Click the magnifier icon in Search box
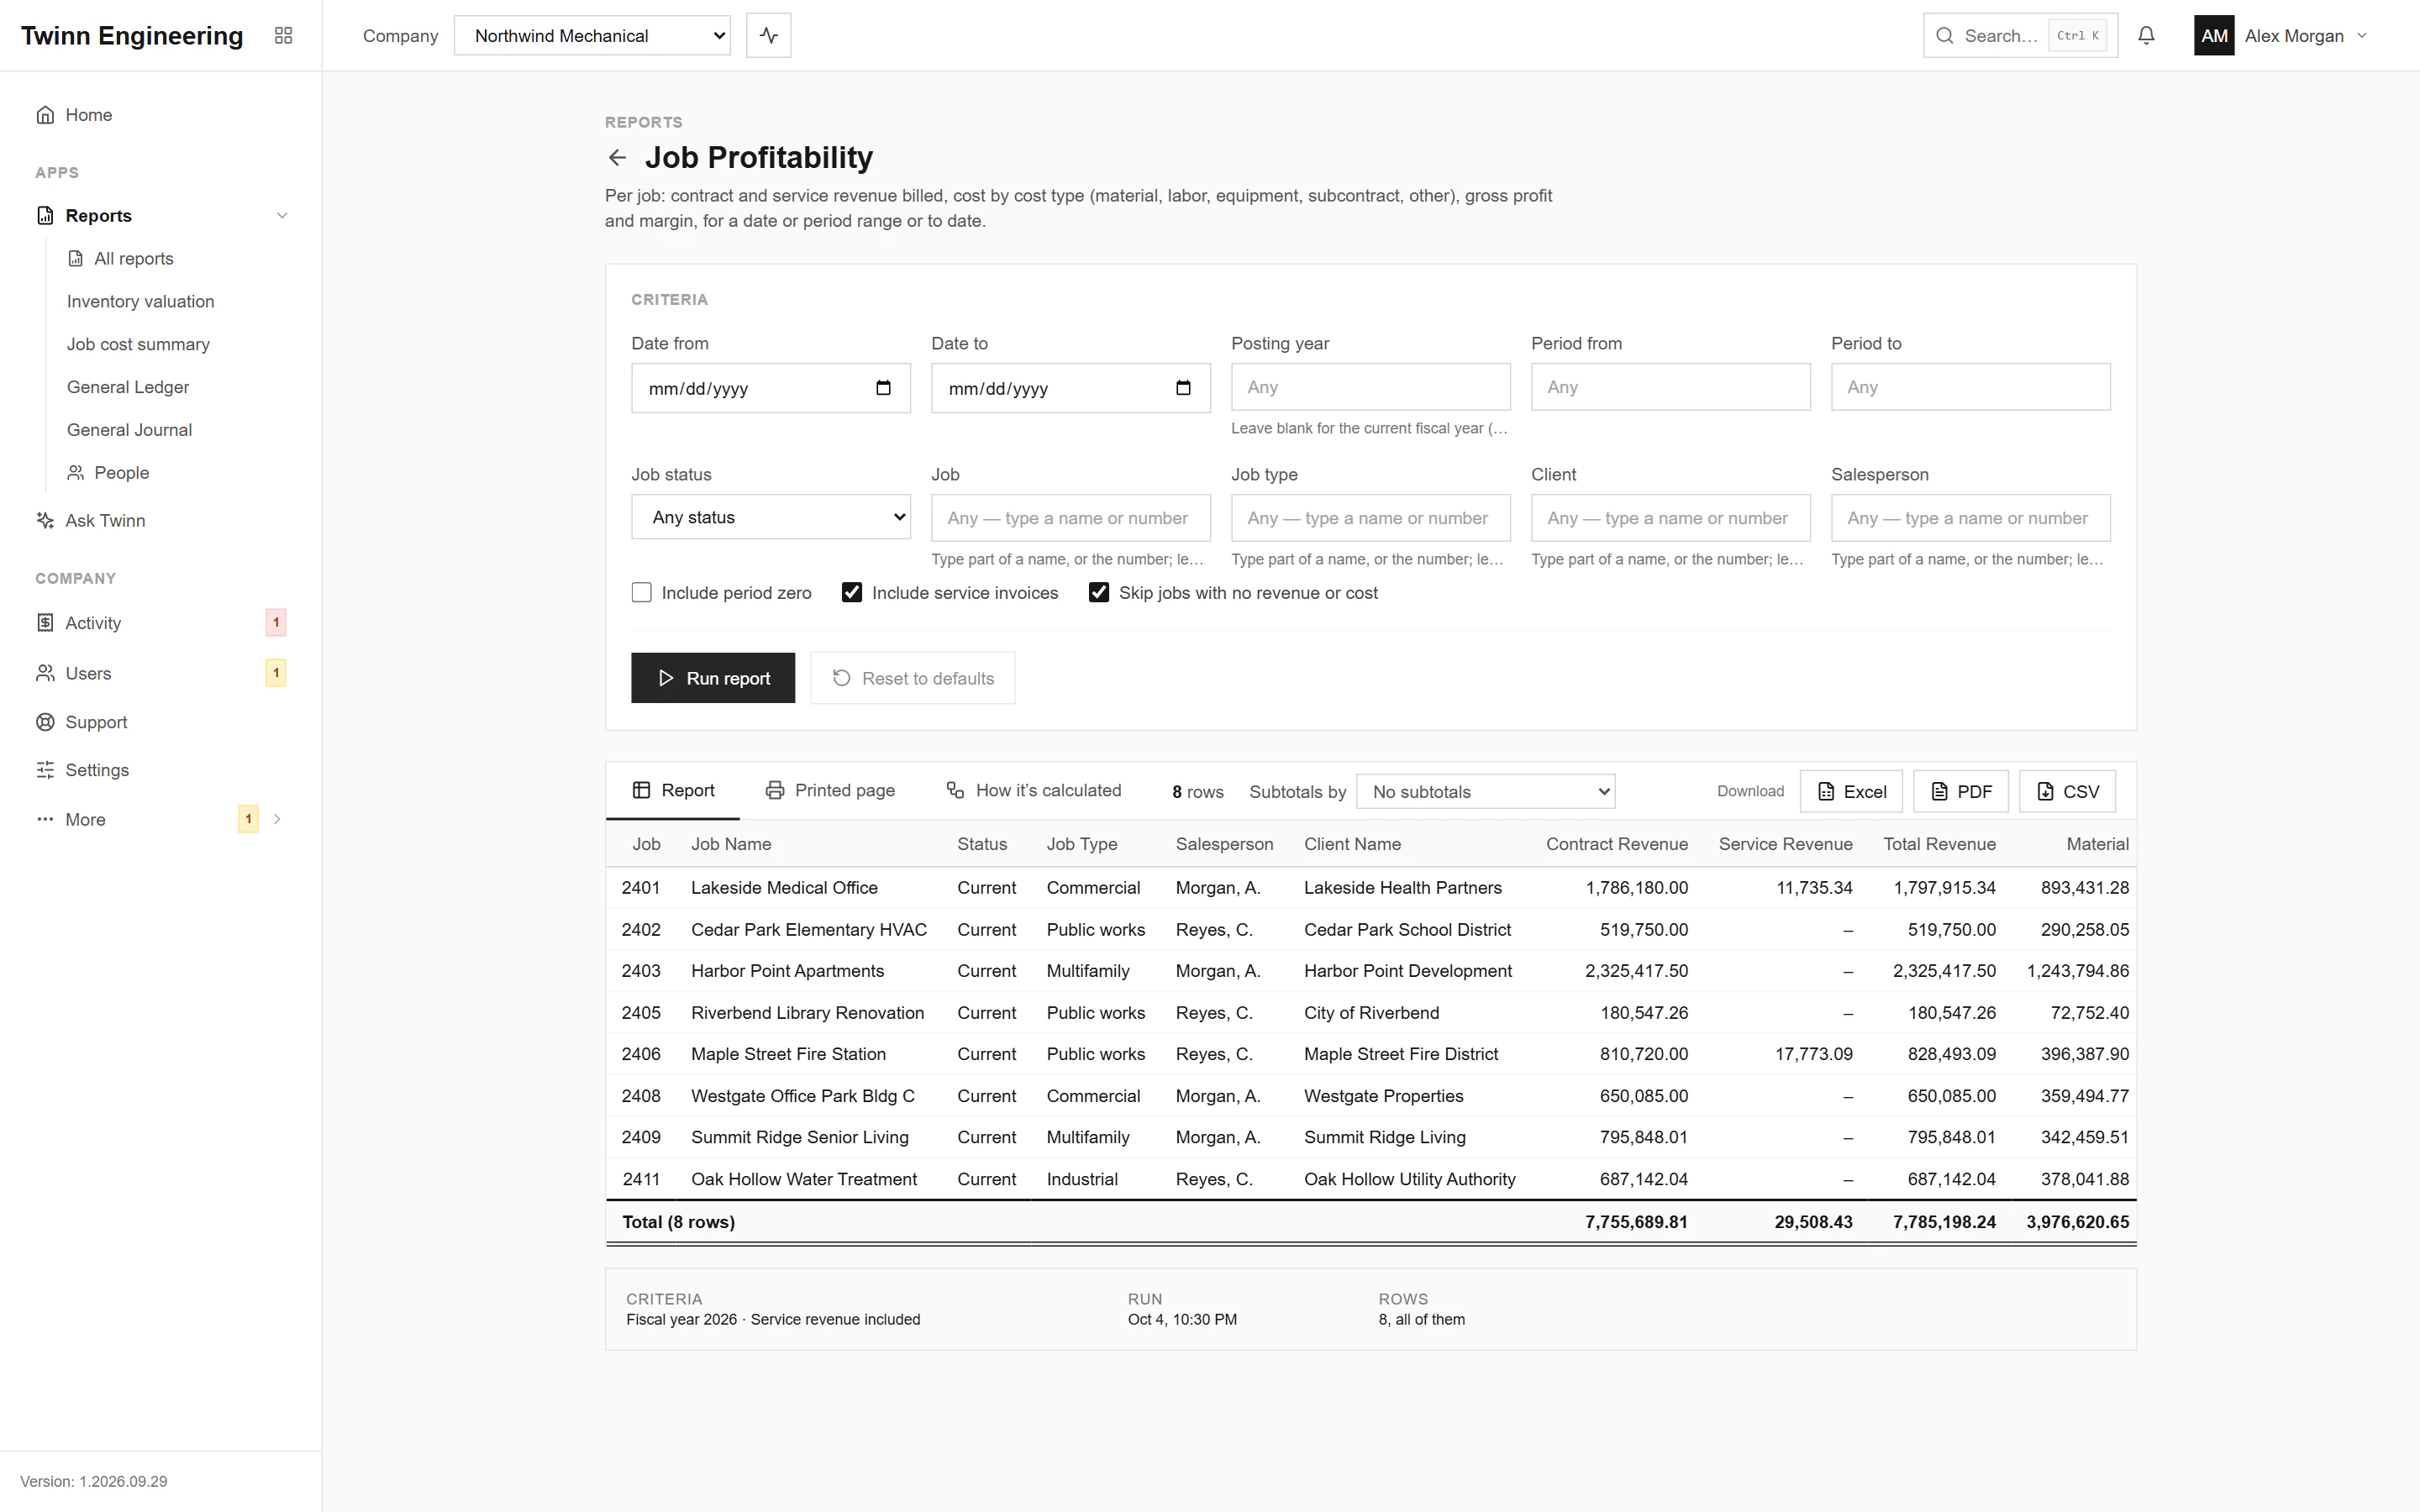 [1944, 36]
